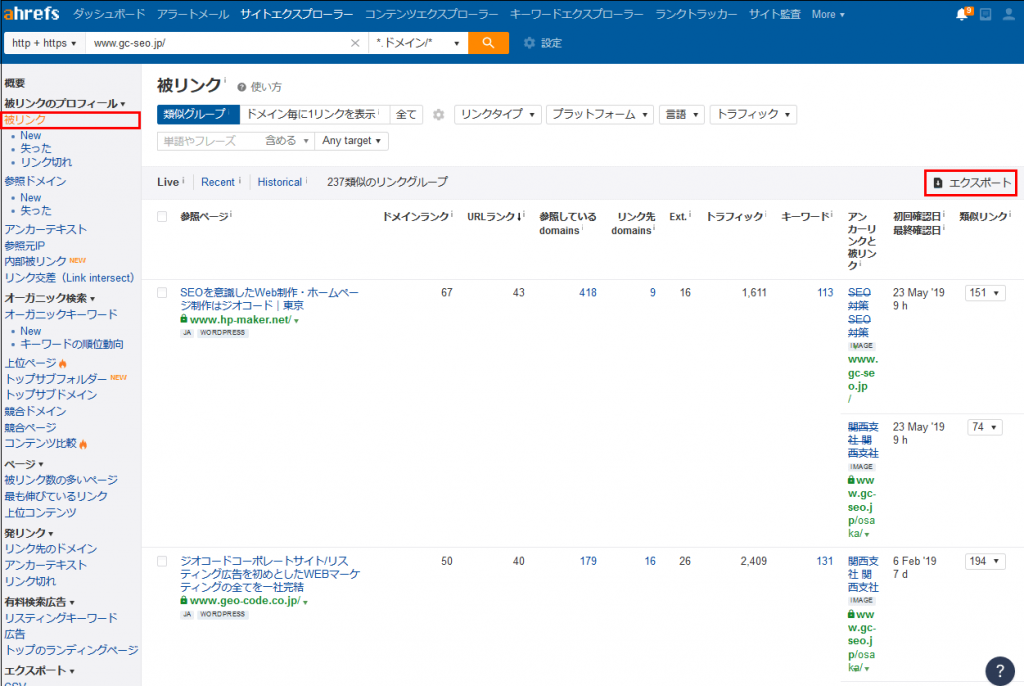Click the 使い方 help icon
This screenshot has width=1024, height=686.
click(242, 87)
